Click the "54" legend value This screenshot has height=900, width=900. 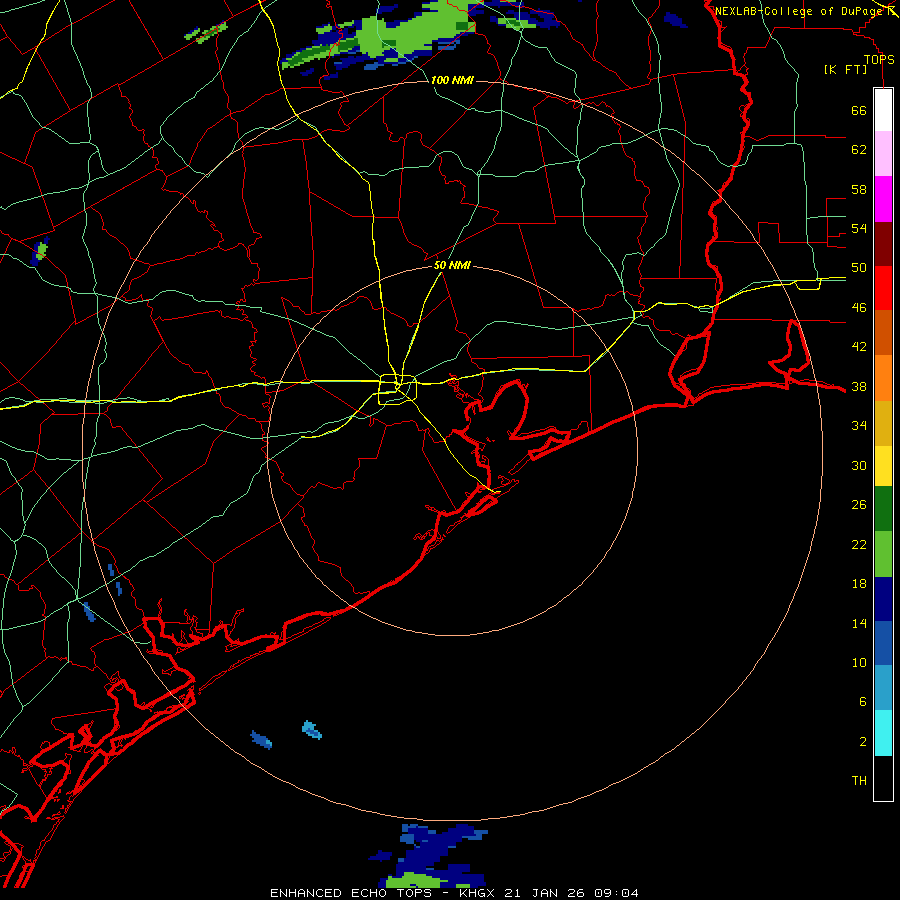point(859,228)
